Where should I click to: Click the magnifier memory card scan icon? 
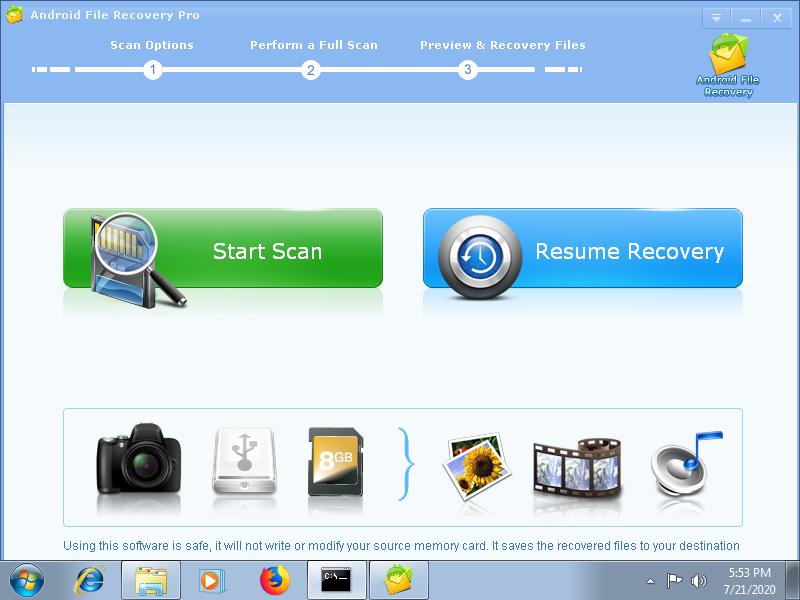(x=138, y=260)
